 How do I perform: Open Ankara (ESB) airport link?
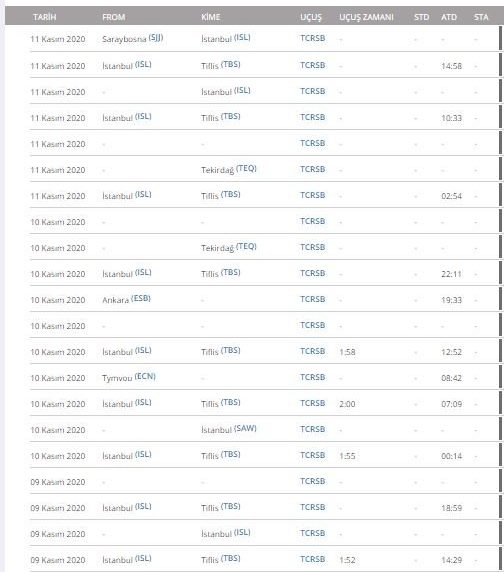point(127,299)
